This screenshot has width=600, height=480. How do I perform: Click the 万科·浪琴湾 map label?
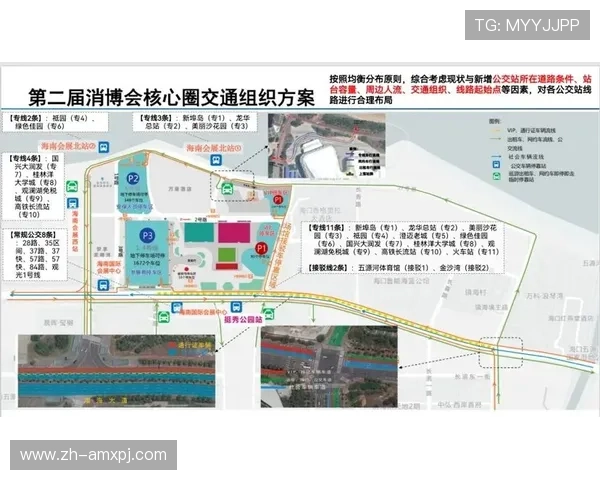(544, 296)
